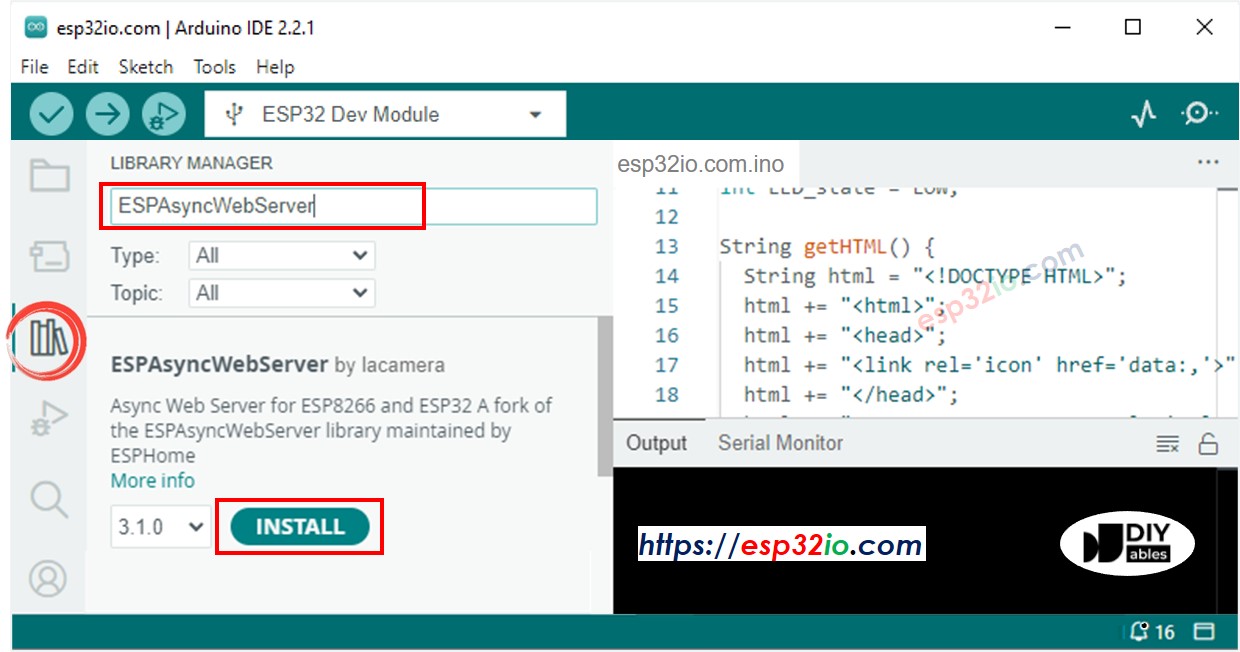This screenshot has height=652, width=1240.
Task: Open the Debug panel in sidebar
Action: point(49,419)
